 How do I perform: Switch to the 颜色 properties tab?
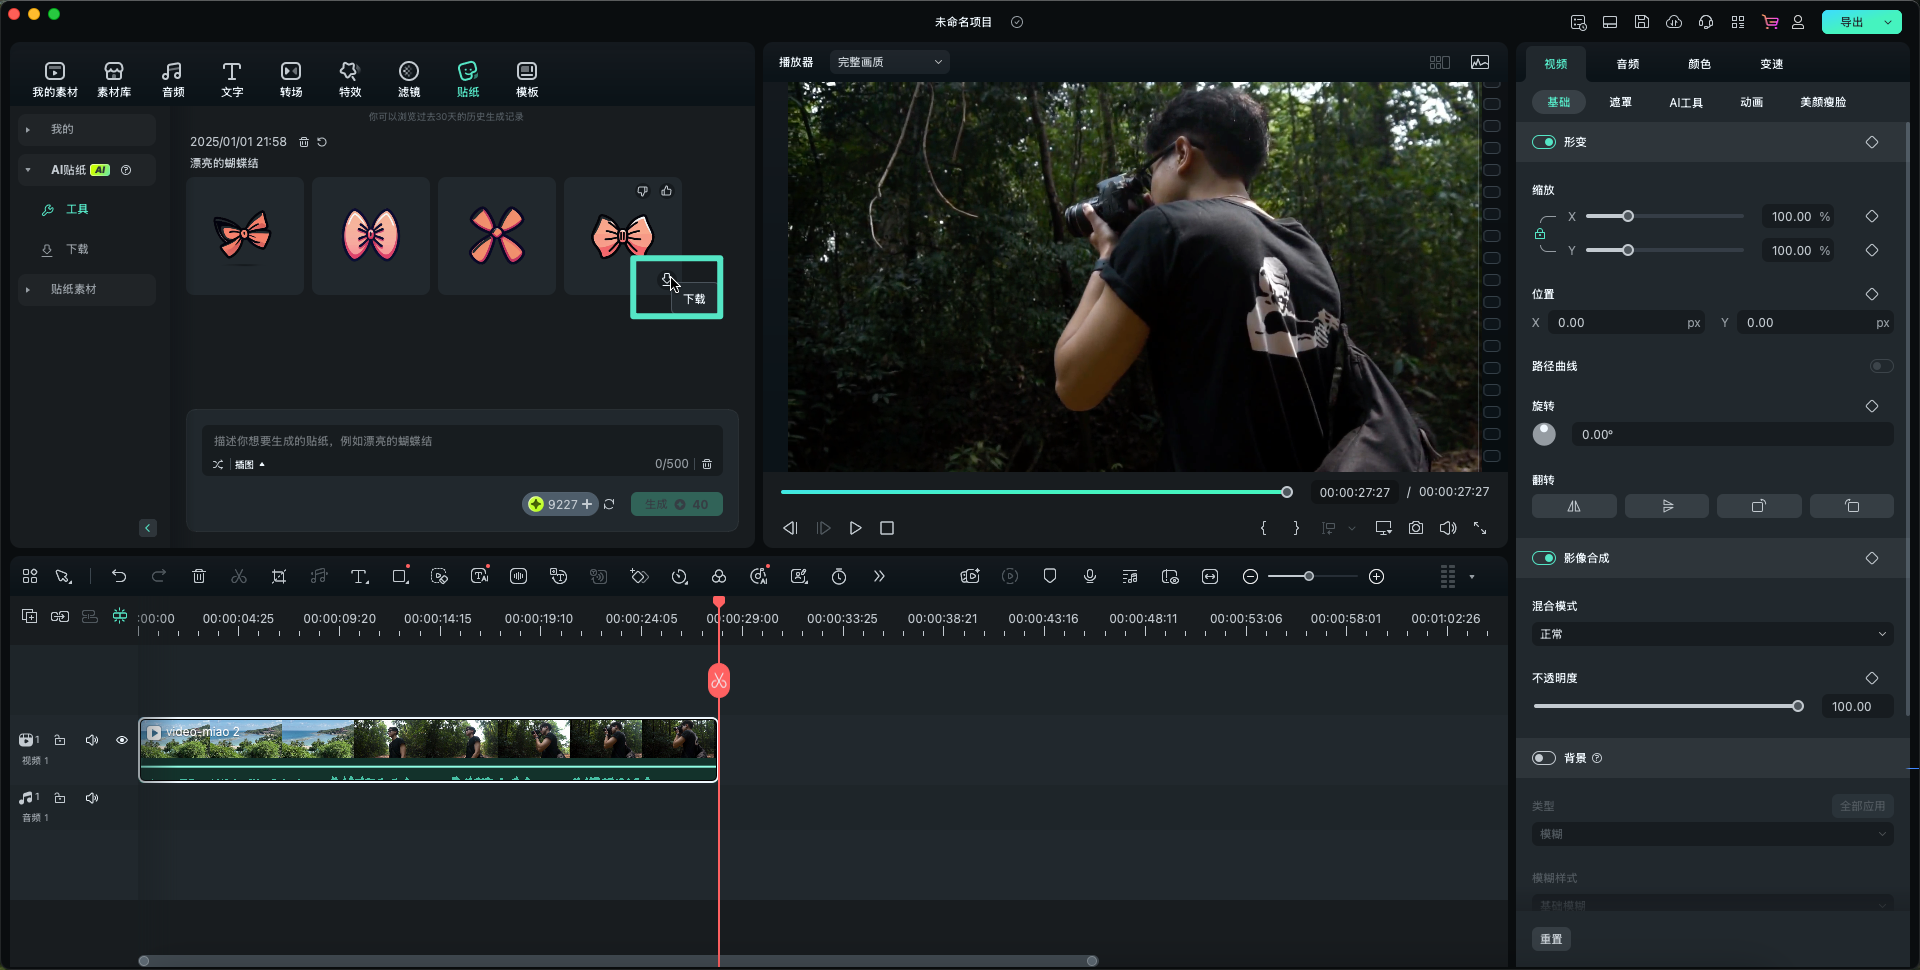tap(1700, 64)
